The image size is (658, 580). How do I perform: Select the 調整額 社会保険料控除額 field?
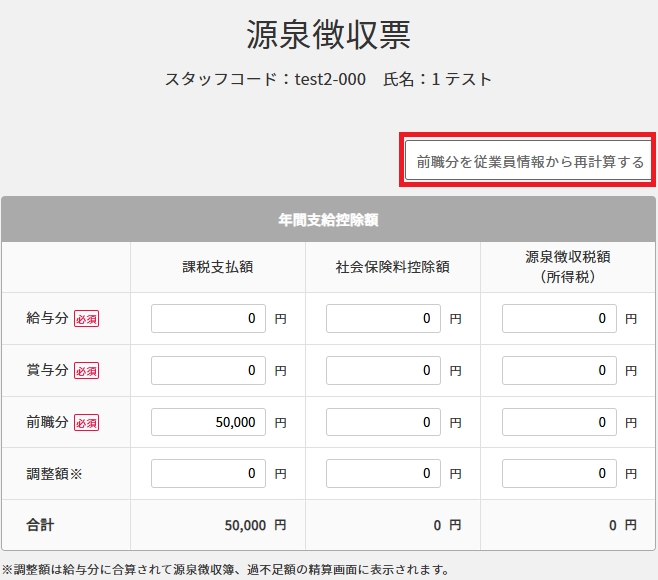383,473
